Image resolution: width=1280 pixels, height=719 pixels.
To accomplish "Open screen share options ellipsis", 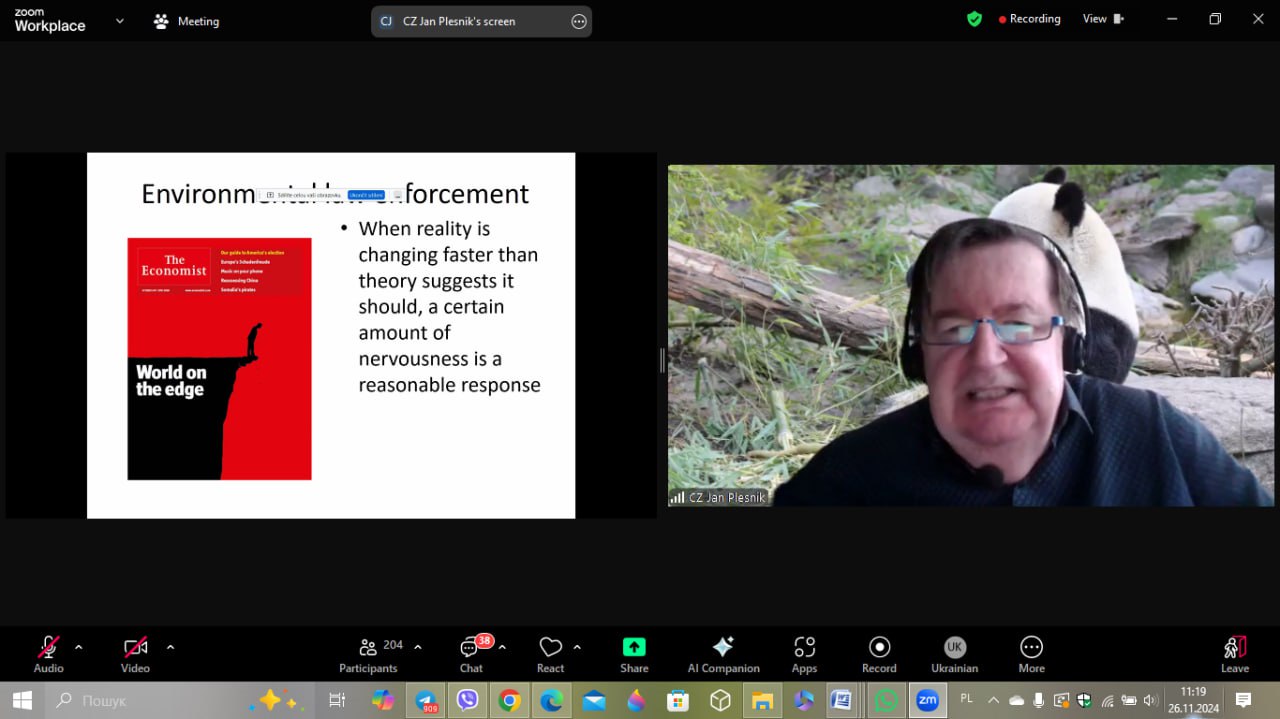I will pyautogui.click(x=578, y=21).
